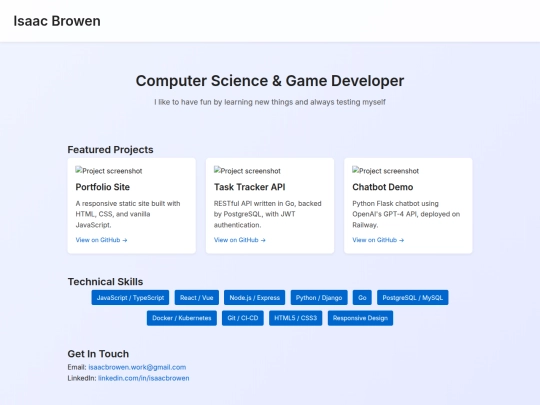540x405 pixels.
Task: Open Task Tracker API View on GitHub link
Action: point(240,240)
